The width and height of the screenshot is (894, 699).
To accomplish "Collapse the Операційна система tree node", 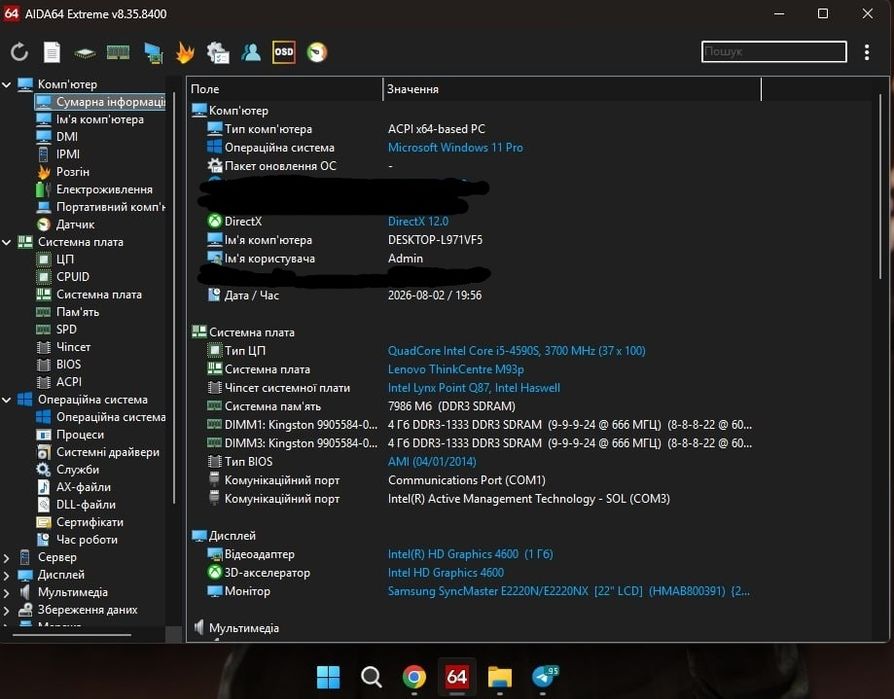I will pos(7,400).
